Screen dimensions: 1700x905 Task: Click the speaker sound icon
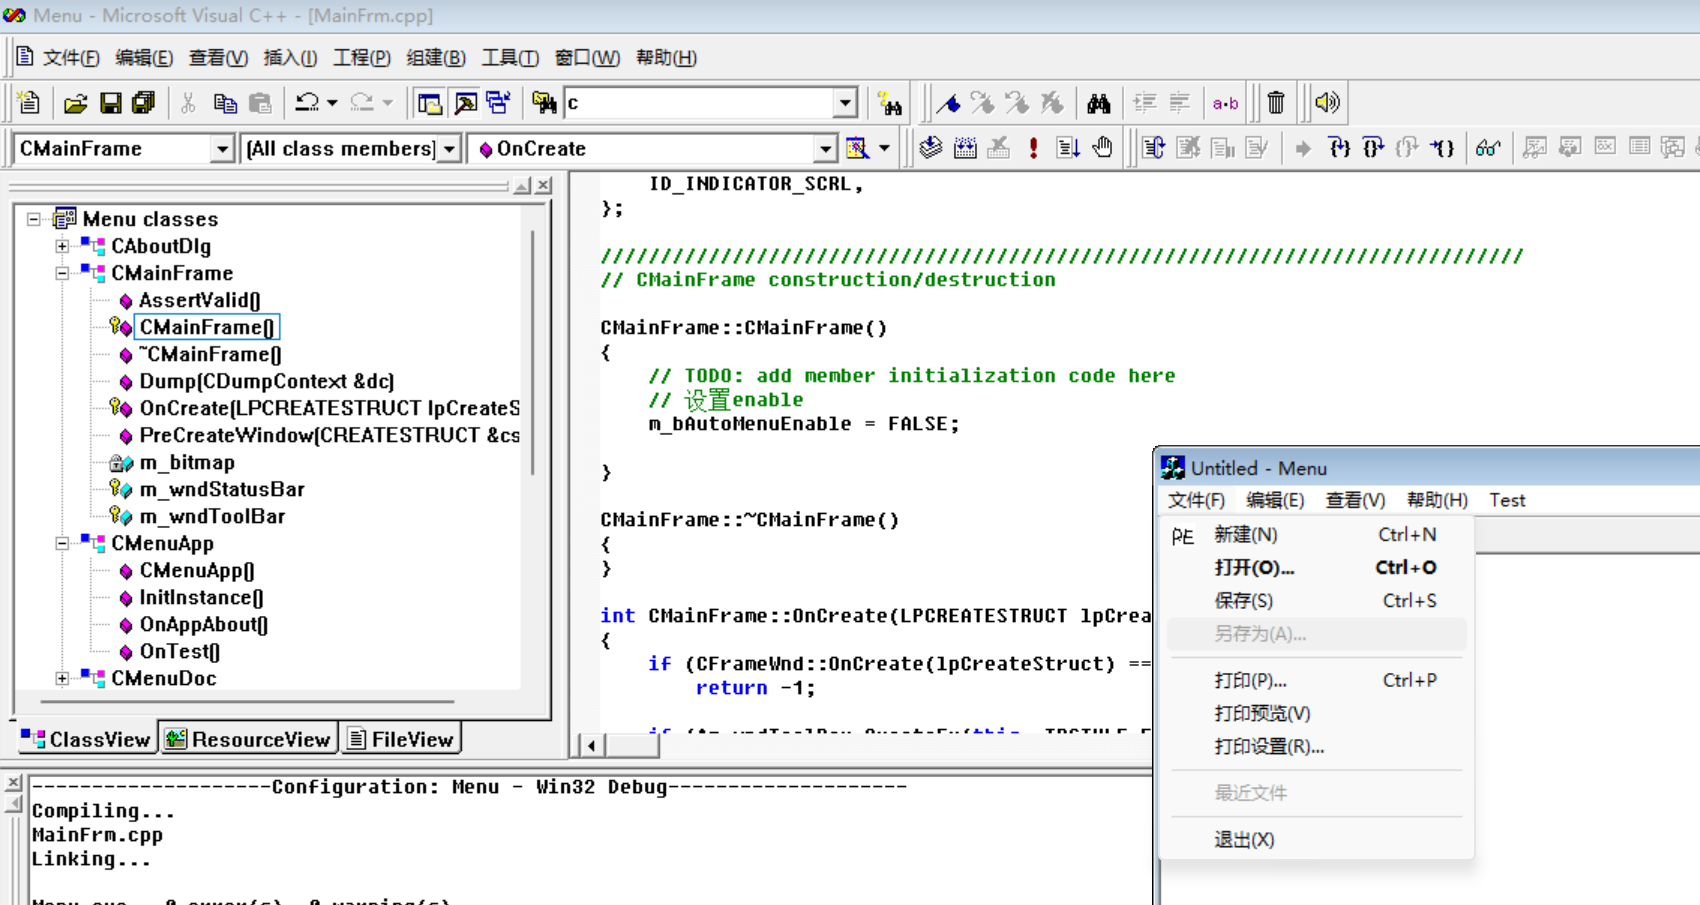(1327, 102)
